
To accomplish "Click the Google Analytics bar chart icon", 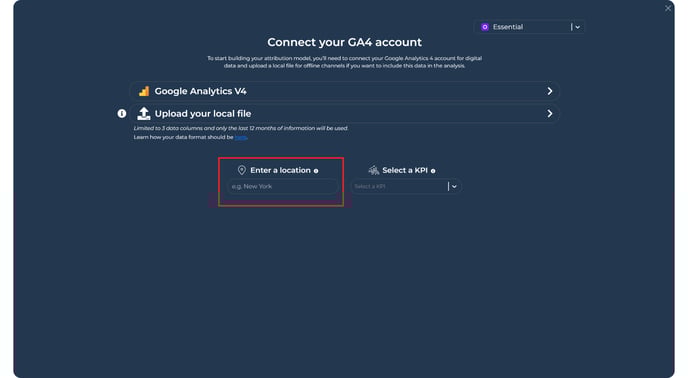I will click(144, 91).
